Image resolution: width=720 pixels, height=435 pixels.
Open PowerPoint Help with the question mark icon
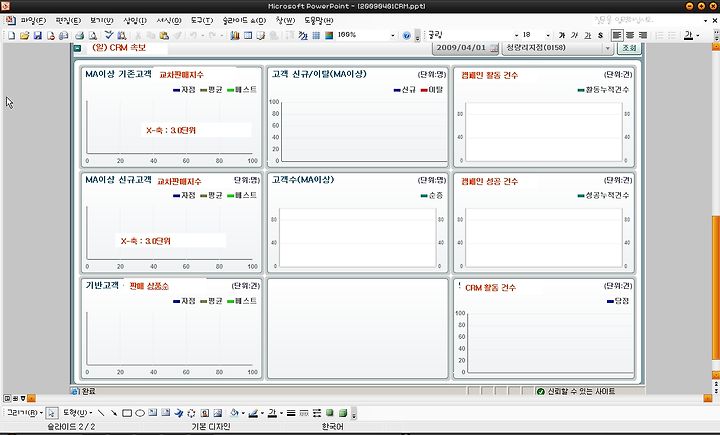tap(406, 35)
